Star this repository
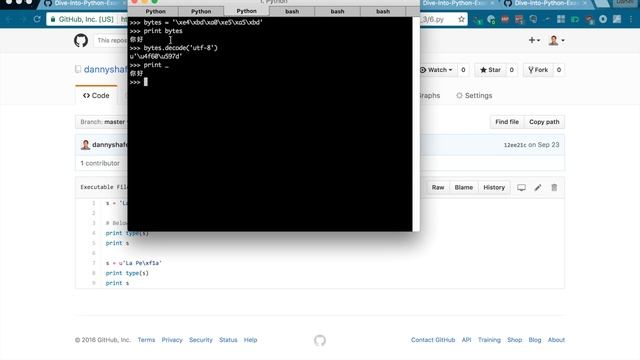 click(x=490, y=70)
